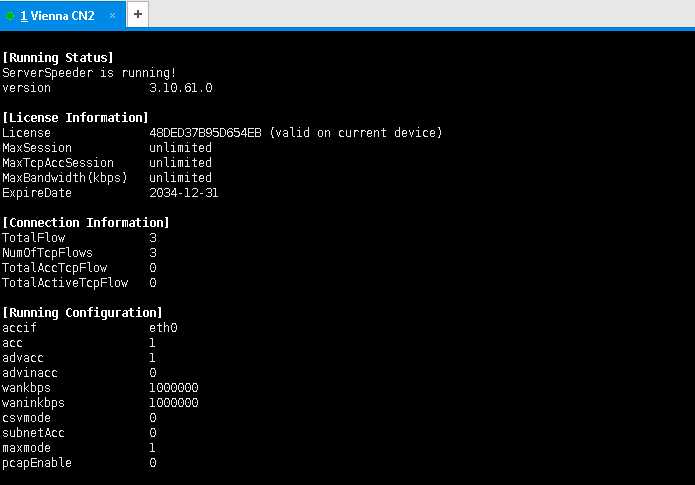Click the advinacc label

click(x=30, y=373)
